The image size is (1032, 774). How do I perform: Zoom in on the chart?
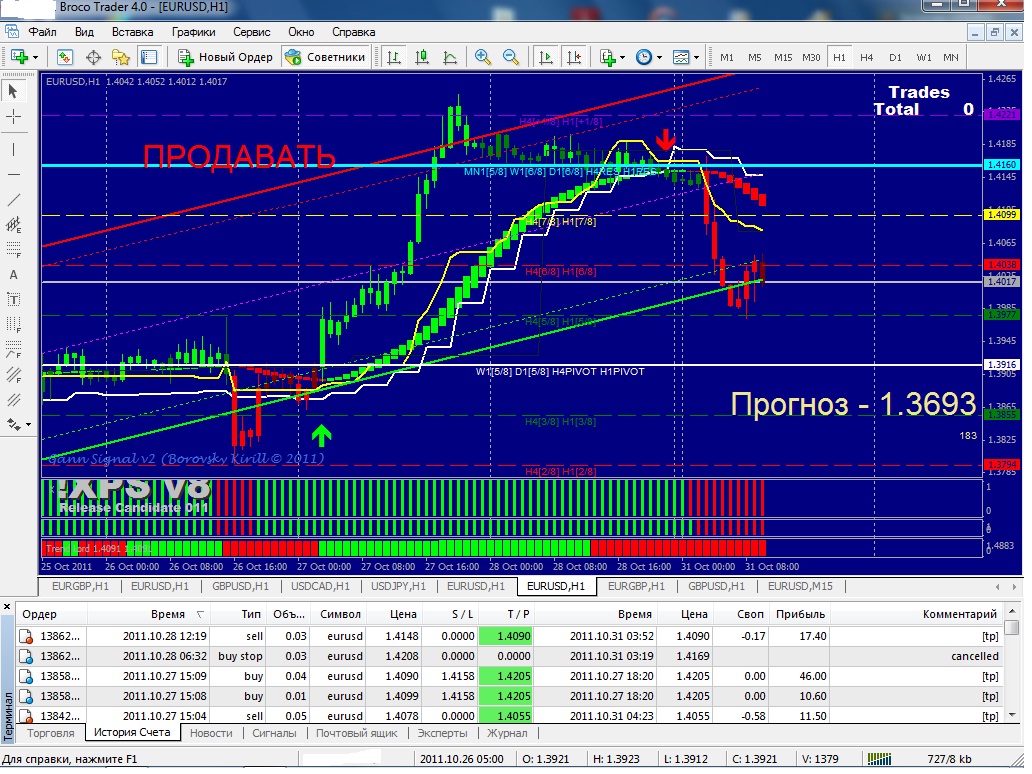[483, 58]
